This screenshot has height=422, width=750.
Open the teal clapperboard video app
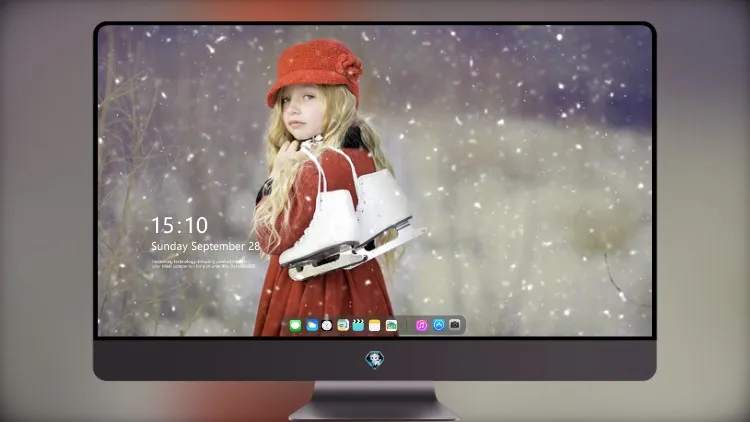358,326
